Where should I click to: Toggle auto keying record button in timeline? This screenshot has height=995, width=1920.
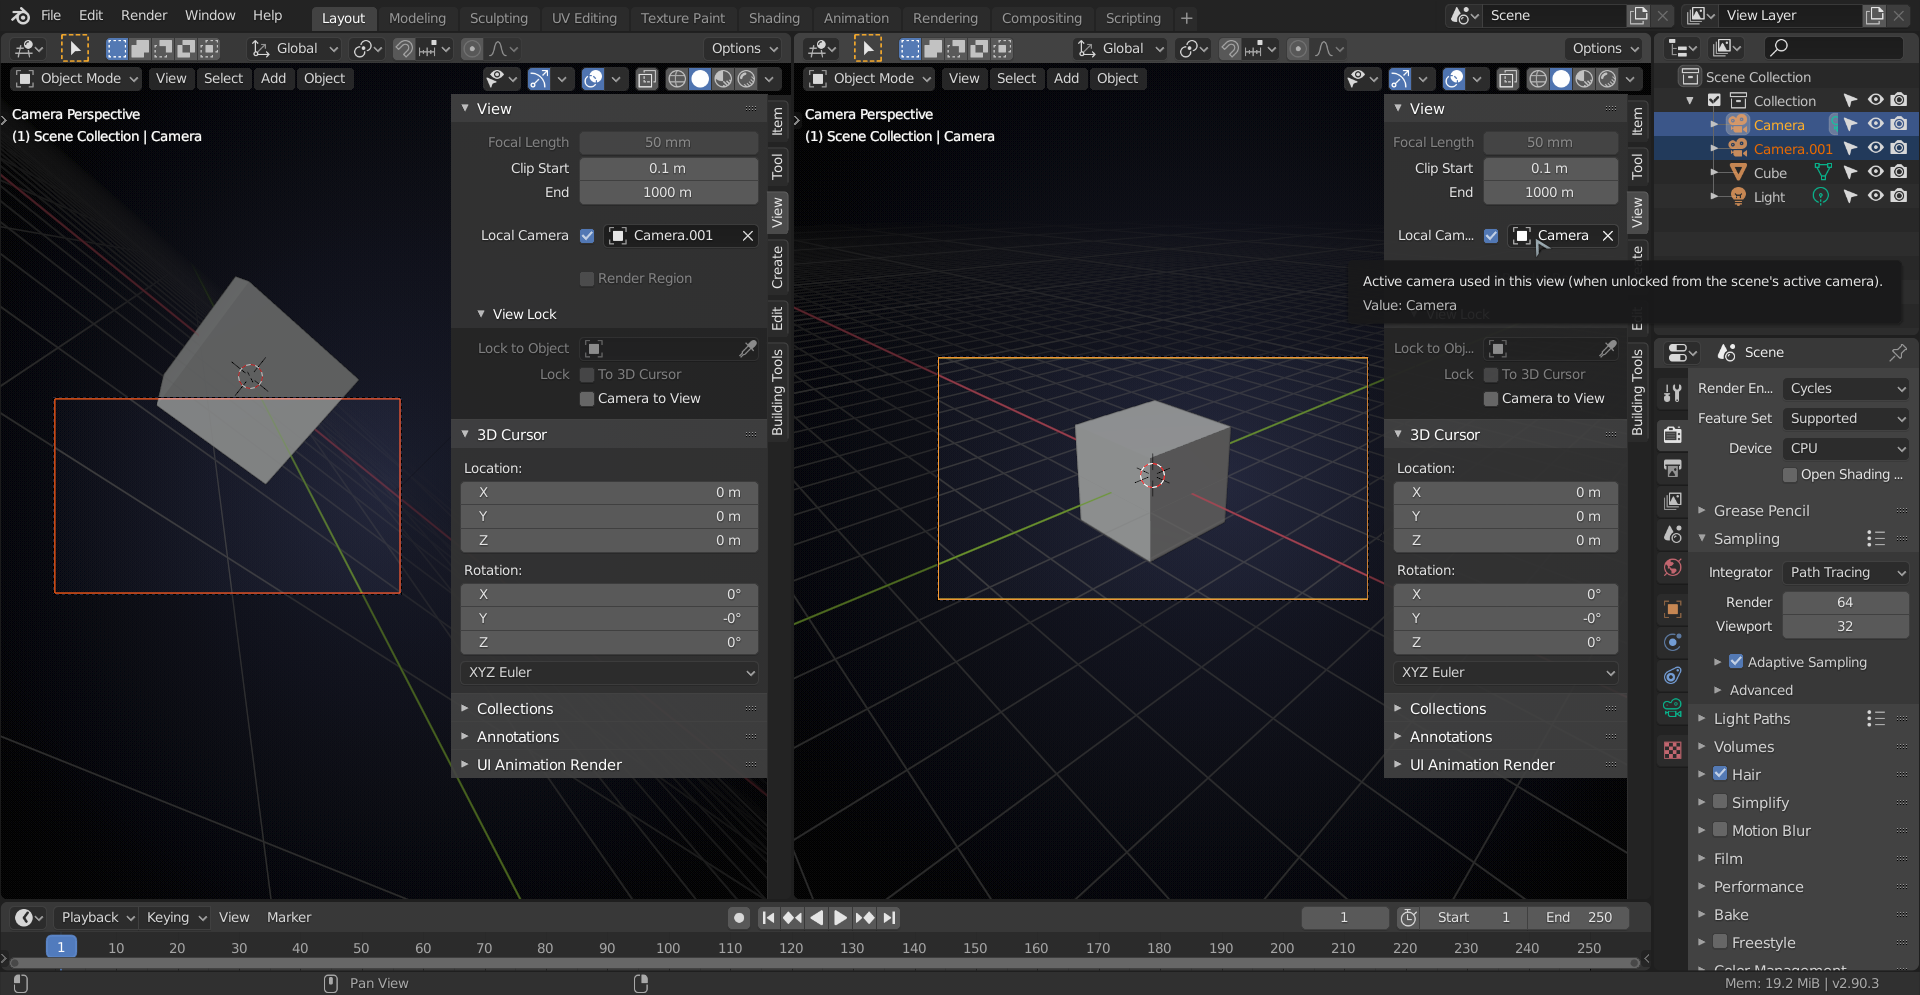click(738, 918)
